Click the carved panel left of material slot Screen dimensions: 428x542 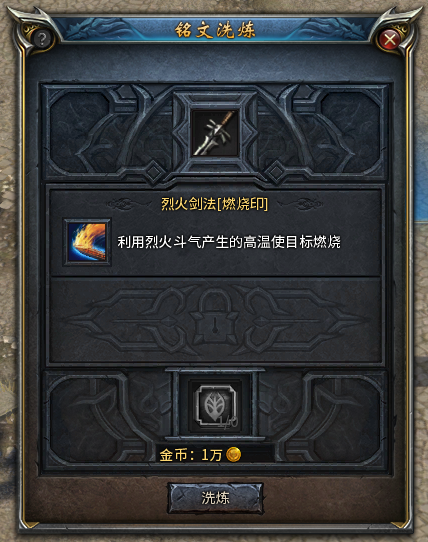point(109,420)
